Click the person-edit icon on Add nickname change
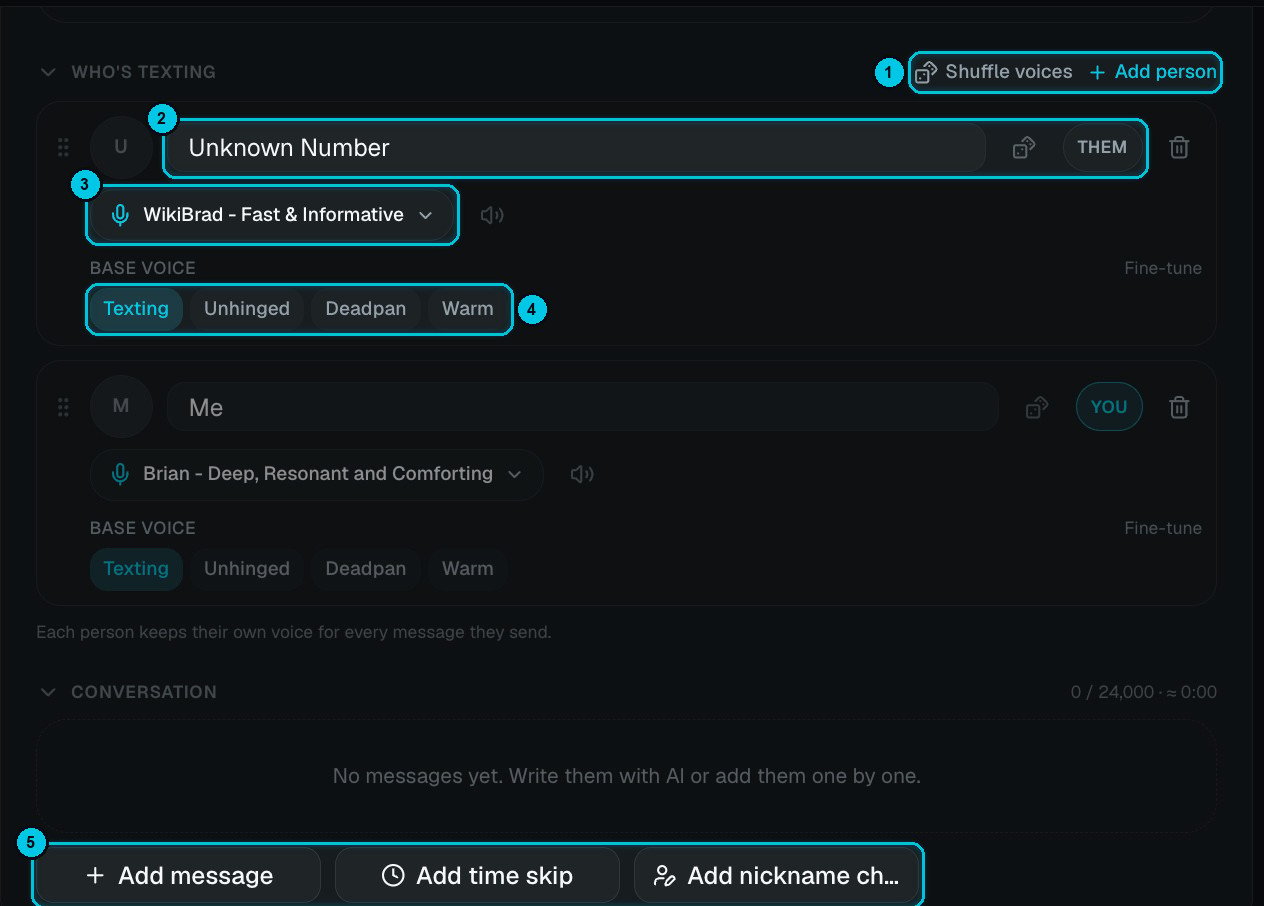The height and width of the screenshot is (906, 1264). (x=664, y=876)
